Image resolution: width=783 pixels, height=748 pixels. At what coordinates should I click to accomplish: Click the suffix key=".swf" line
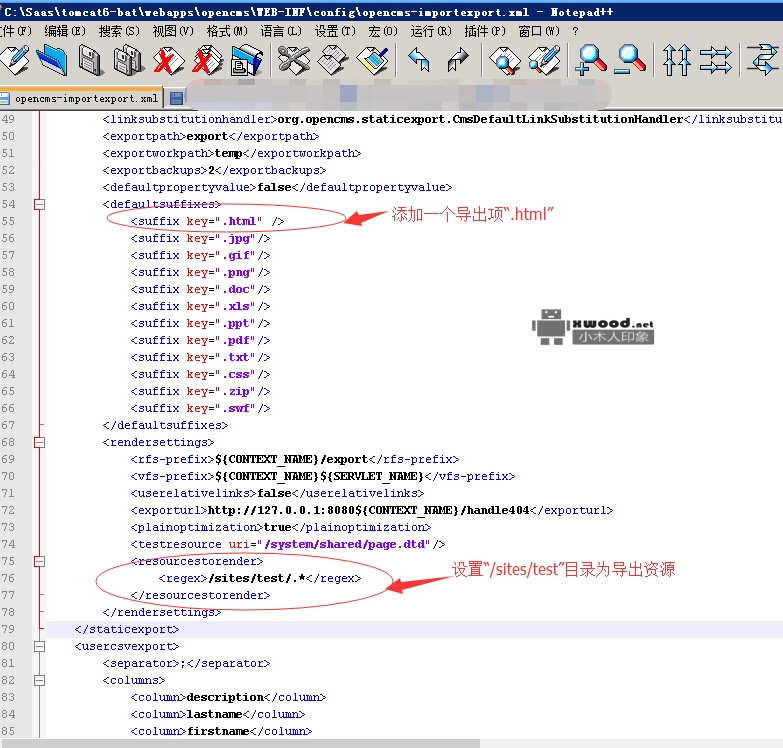200,408
